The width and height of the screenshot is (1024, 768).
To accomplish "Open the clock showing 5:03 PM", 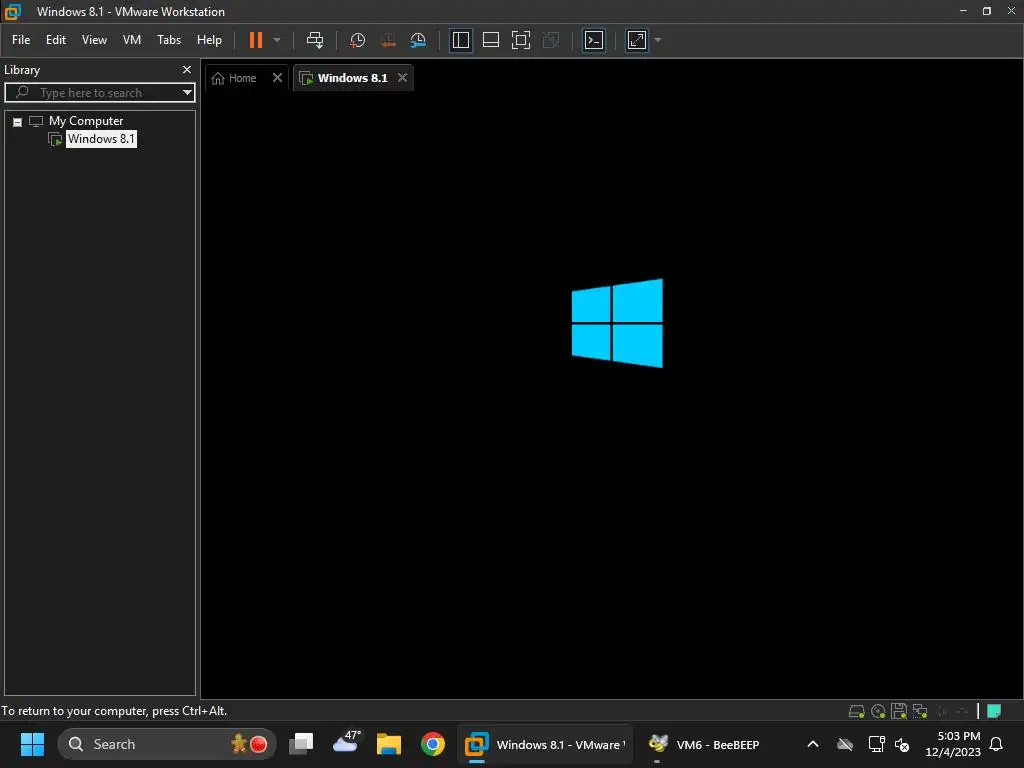I will [x=952, y=744].
